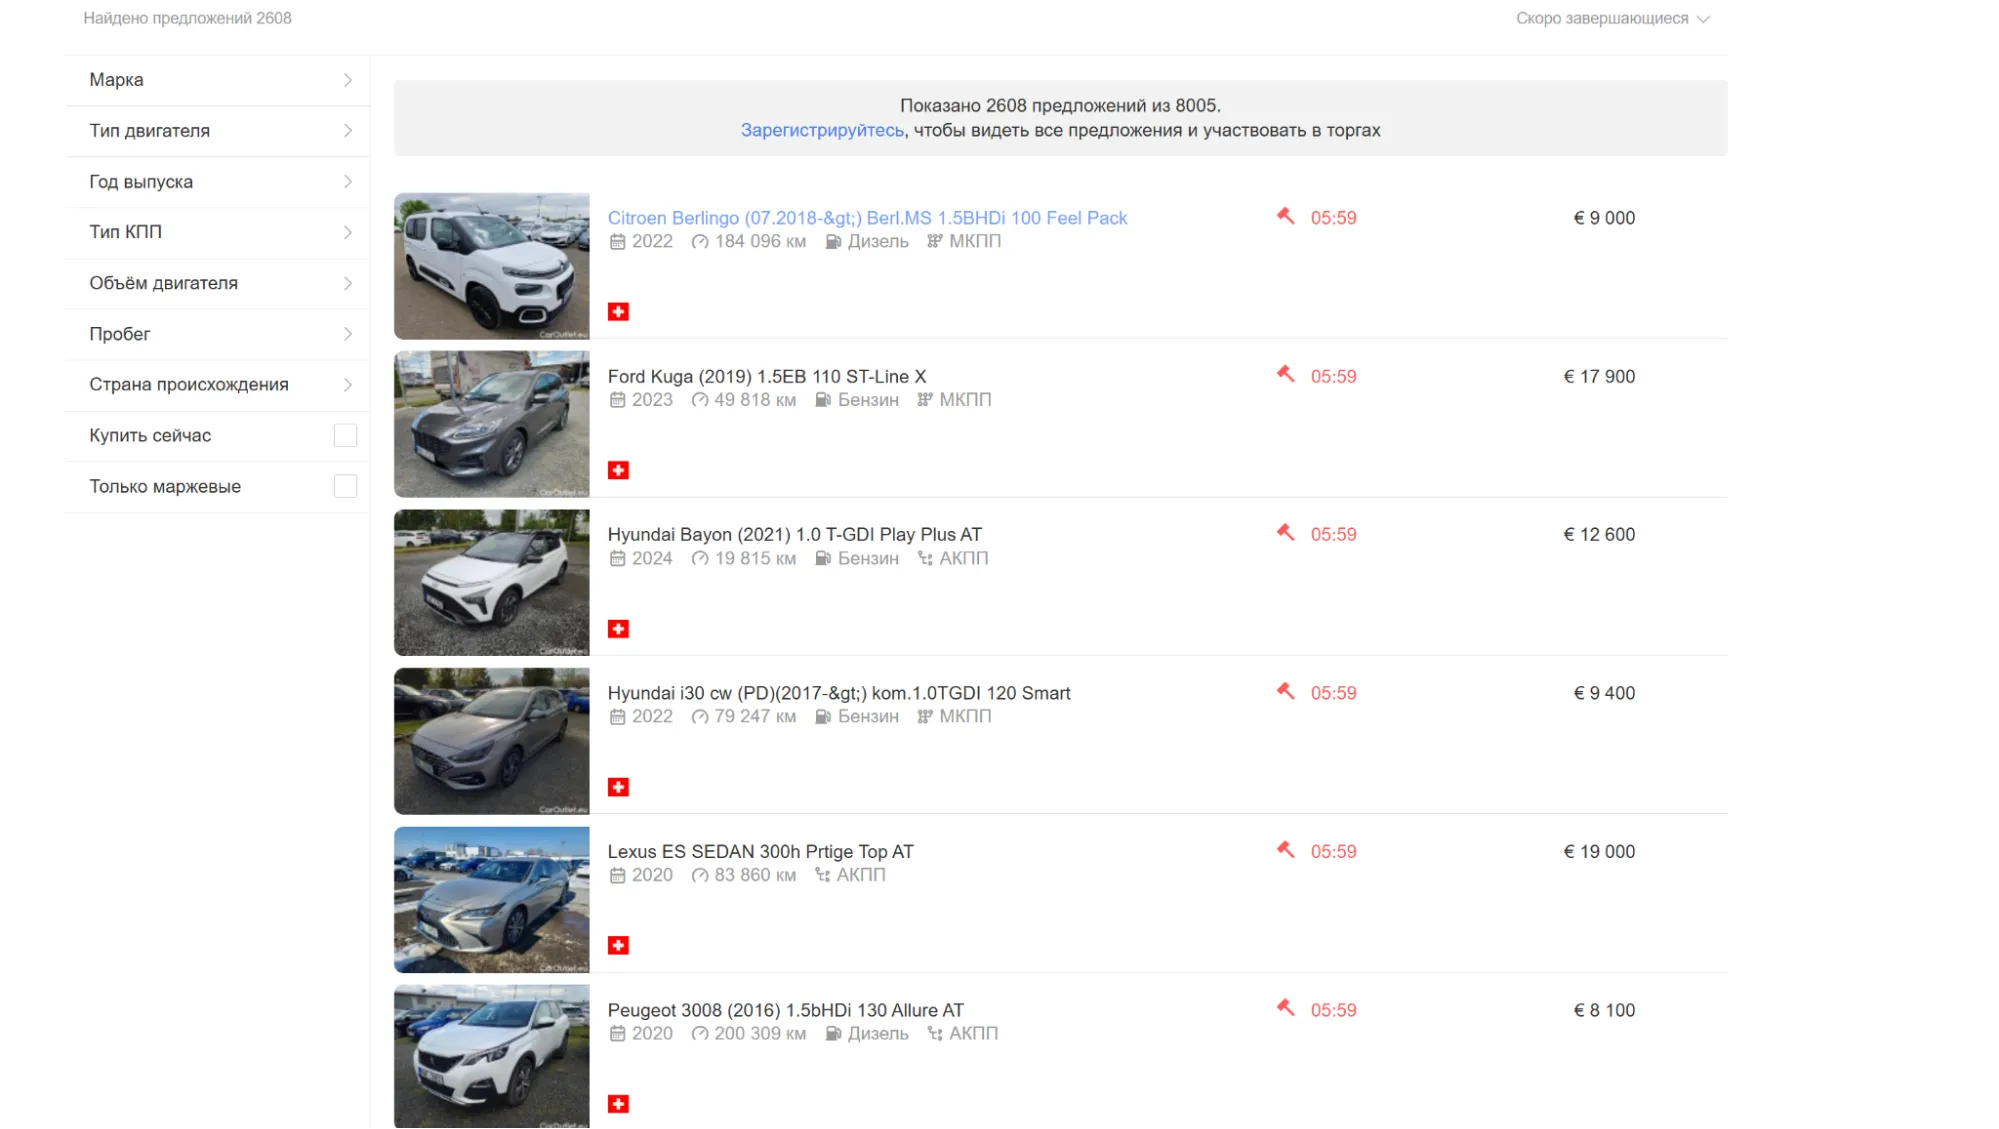The height and width of the screenshot is (1129, 1999).
Task: Open the Citroen Berlingo listing title
Action: tap(867, 218)
